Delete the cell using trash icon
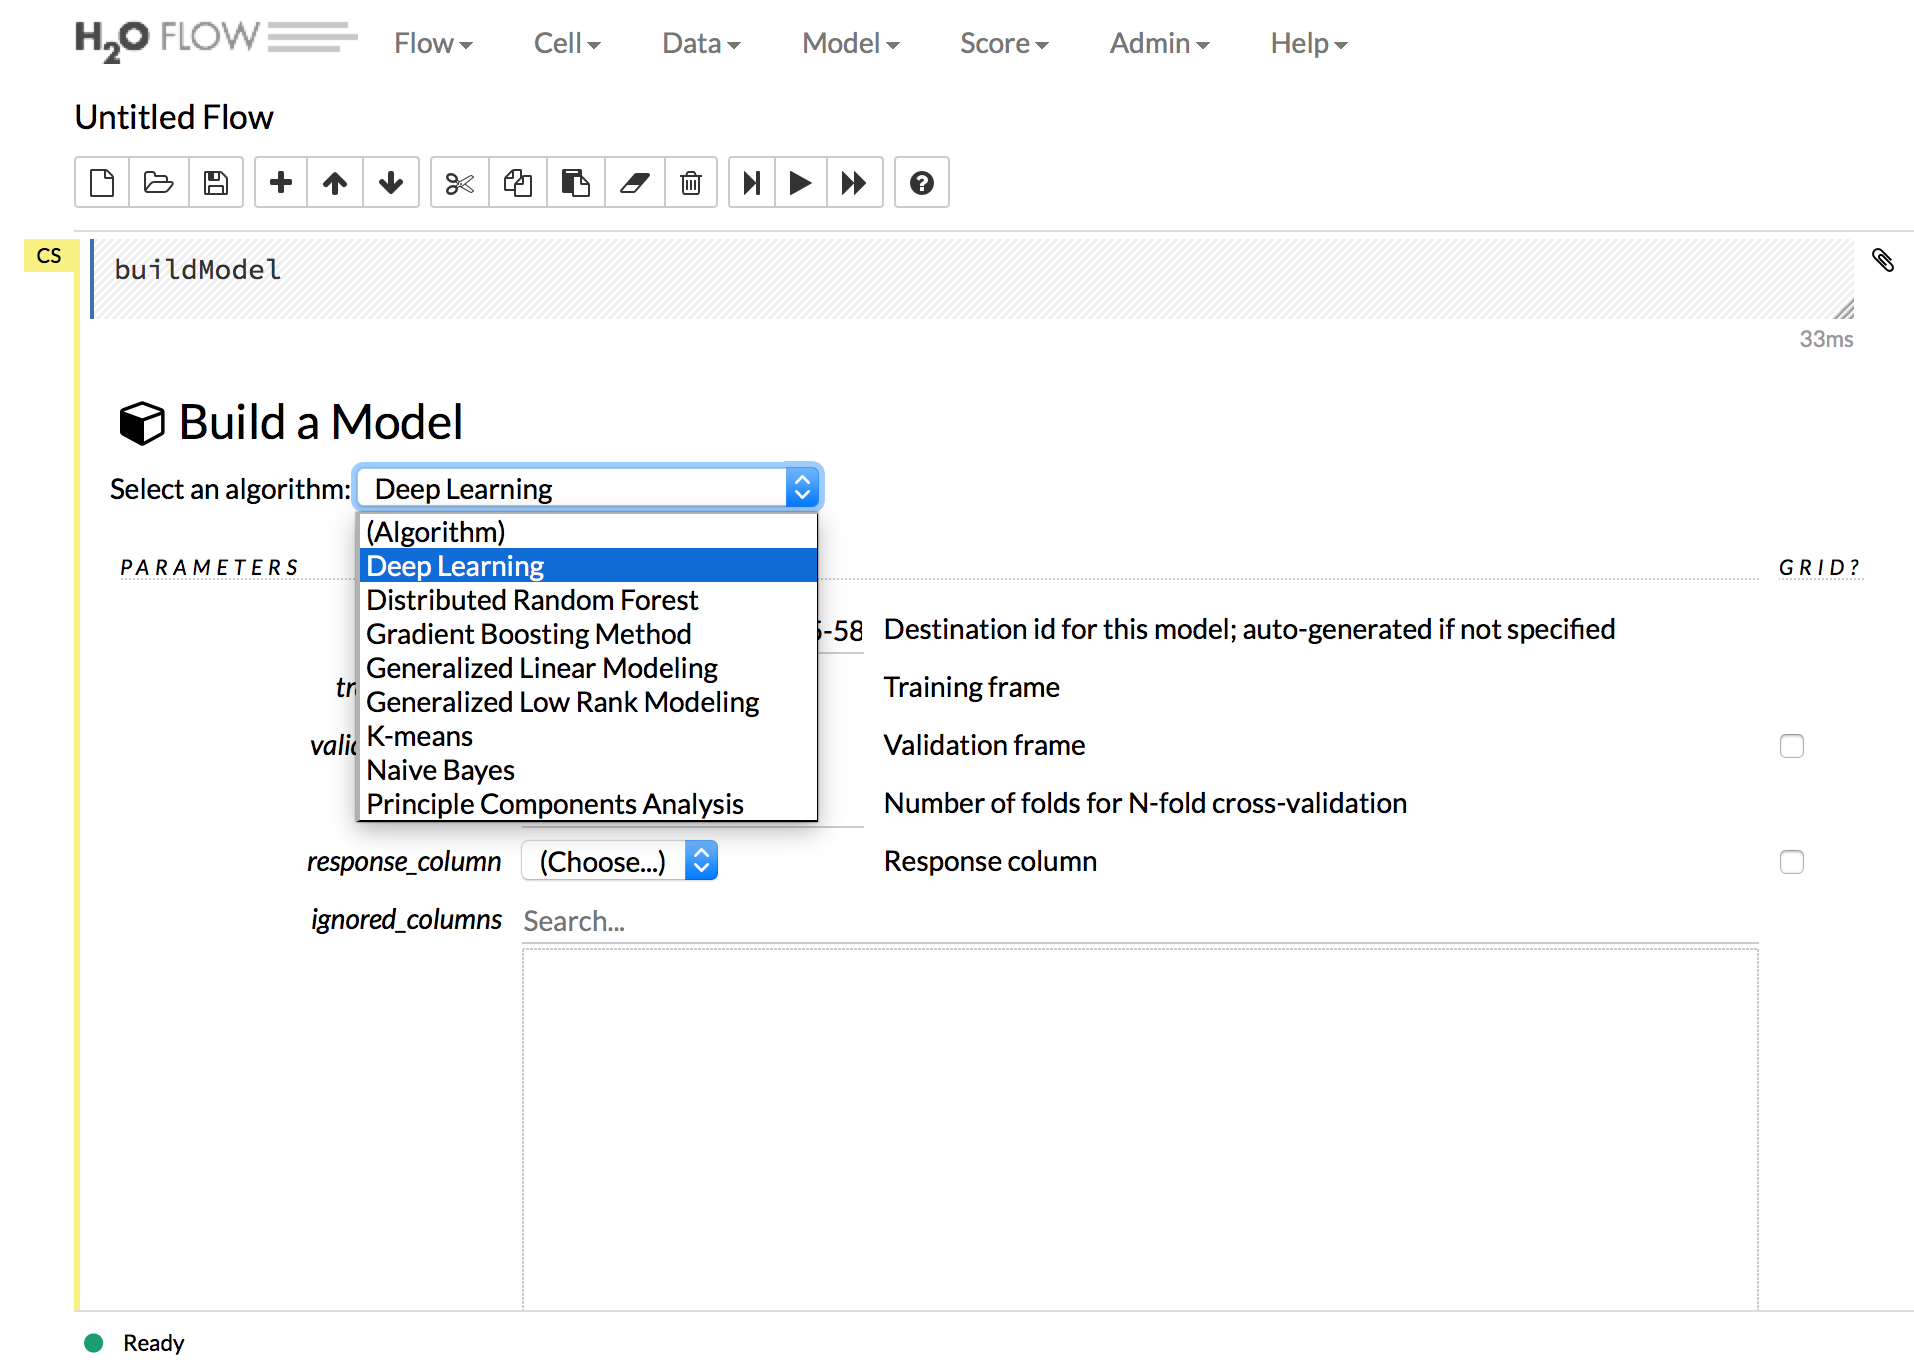 (x=691, y=183)
